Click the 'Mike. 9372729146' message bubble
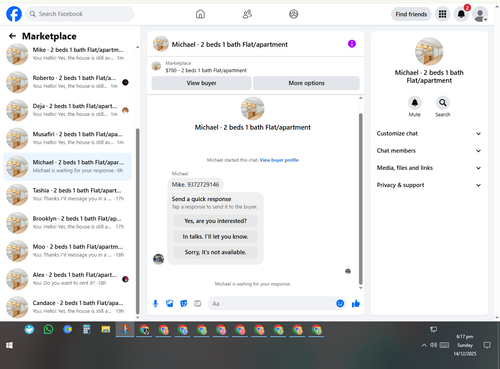The height and width of the screenshot is (369, 500). click(x=195, y=185)
